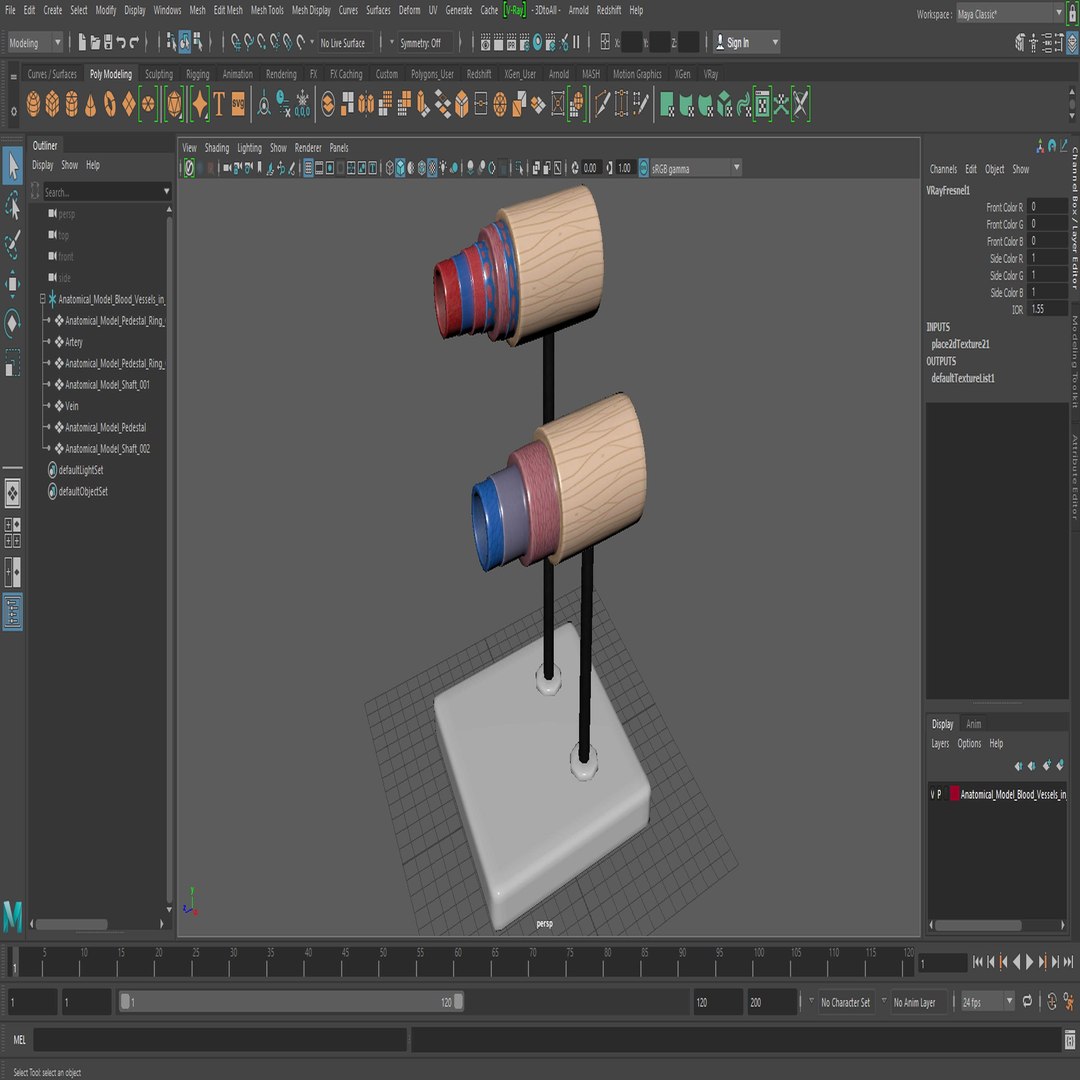The image size is (1080, 1080).
Task: Open the Workspace Maya Classic dropdown
Action: [x=1011, y=14]
